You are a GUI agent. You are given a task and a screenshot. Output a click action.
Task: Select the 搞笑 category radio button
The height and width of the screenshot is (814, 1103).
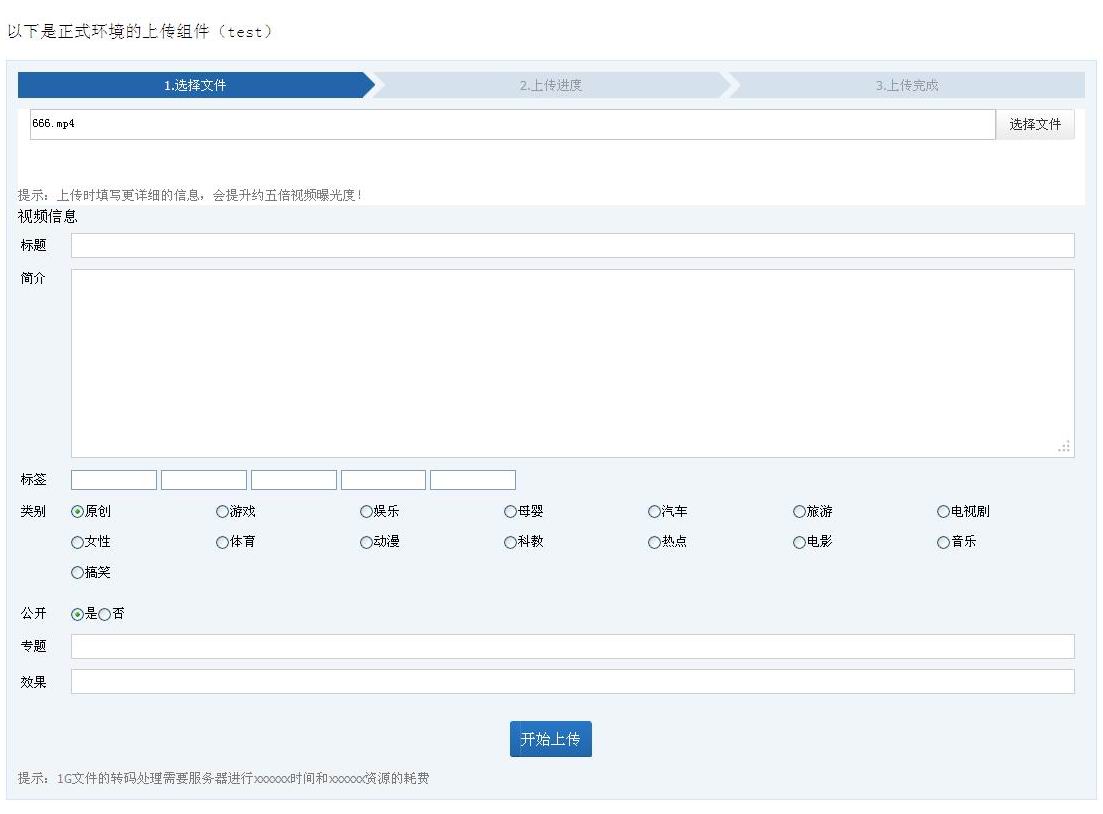78,573
